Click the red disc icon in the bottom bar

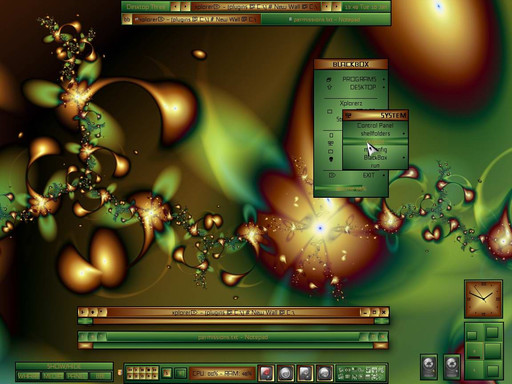(266, 373)
